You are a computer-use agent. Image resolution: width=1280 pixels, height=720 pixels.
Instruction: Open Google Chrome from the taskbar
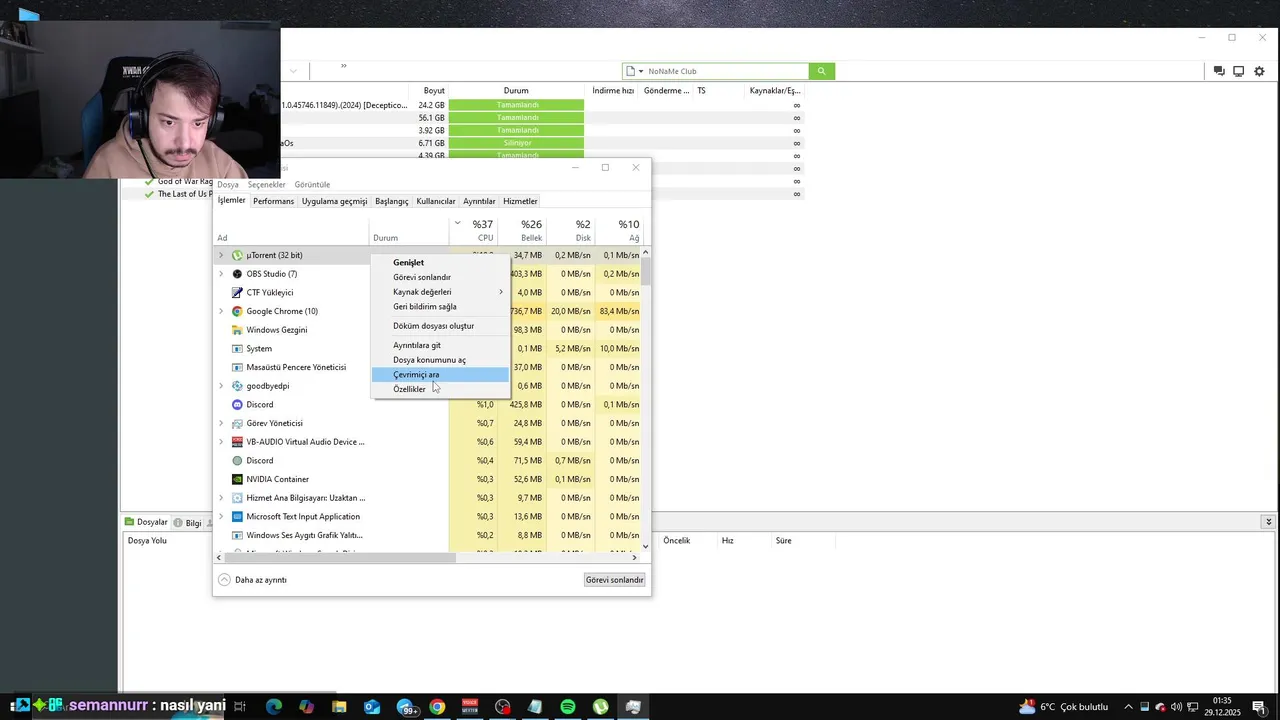pyautogui.click(x=437, y=707)
